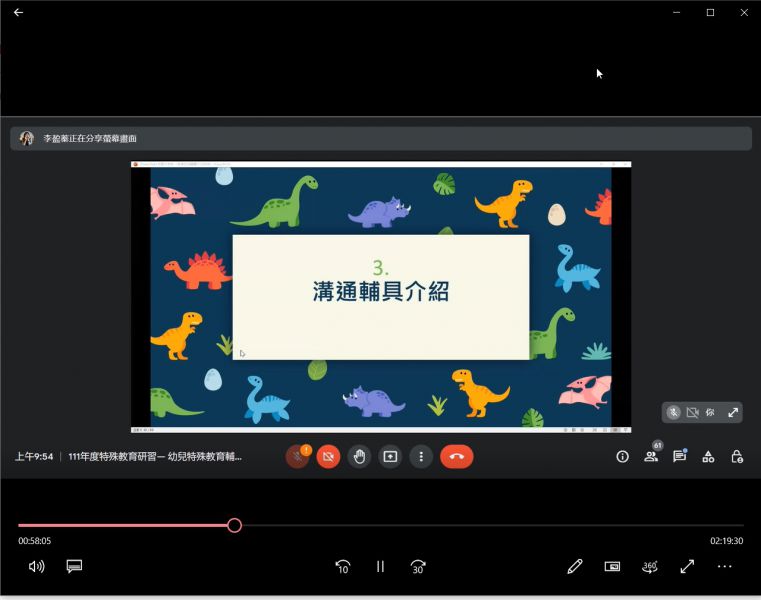Image resolution: width=761 pixels, height=600 pixels.
Task: Toggle the red camera-off button
Action: click(x=328, y=456)
